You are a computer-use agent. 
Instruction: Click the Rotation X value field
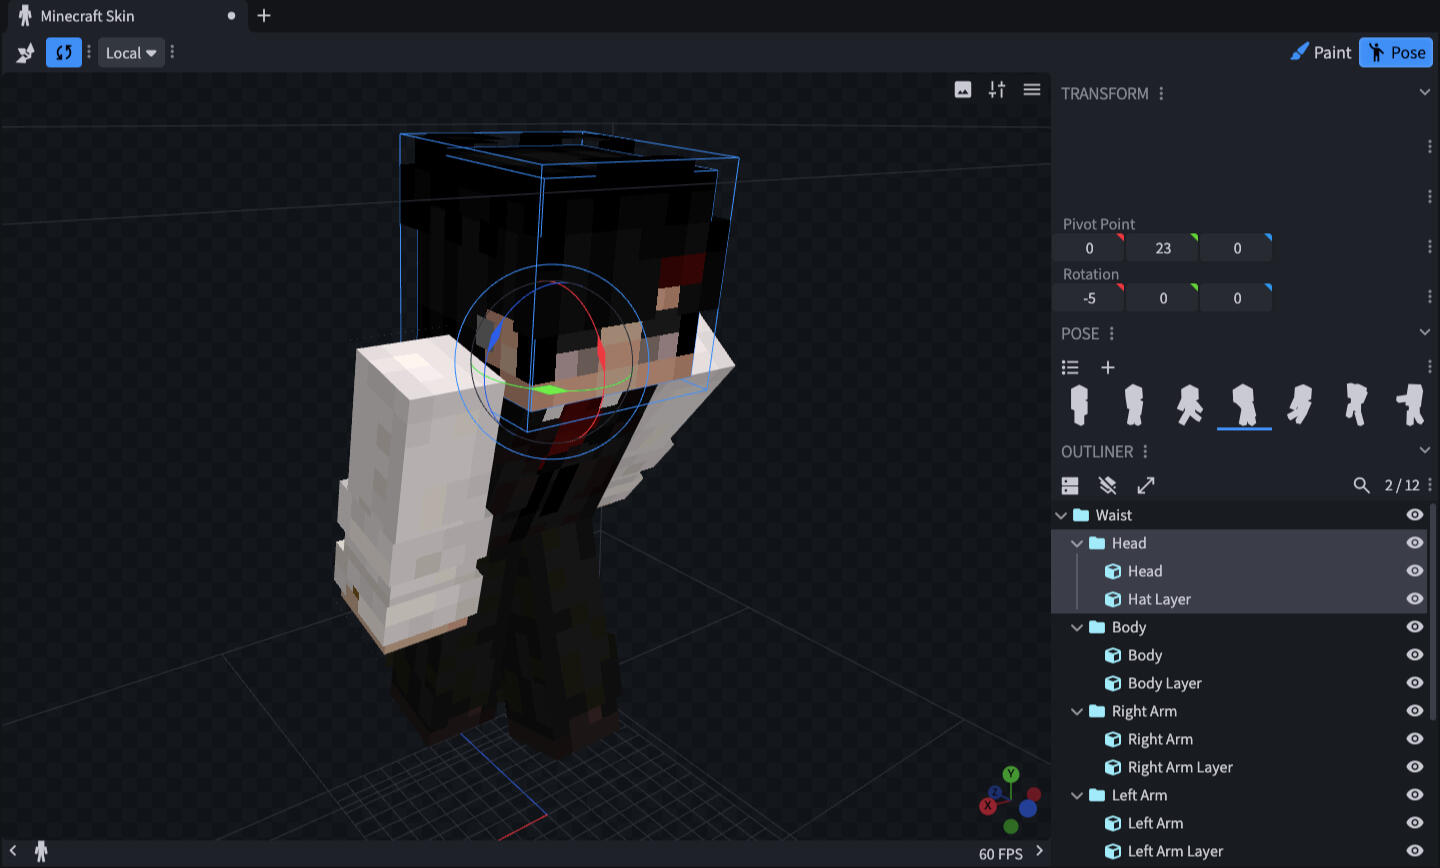point(1089,298)
